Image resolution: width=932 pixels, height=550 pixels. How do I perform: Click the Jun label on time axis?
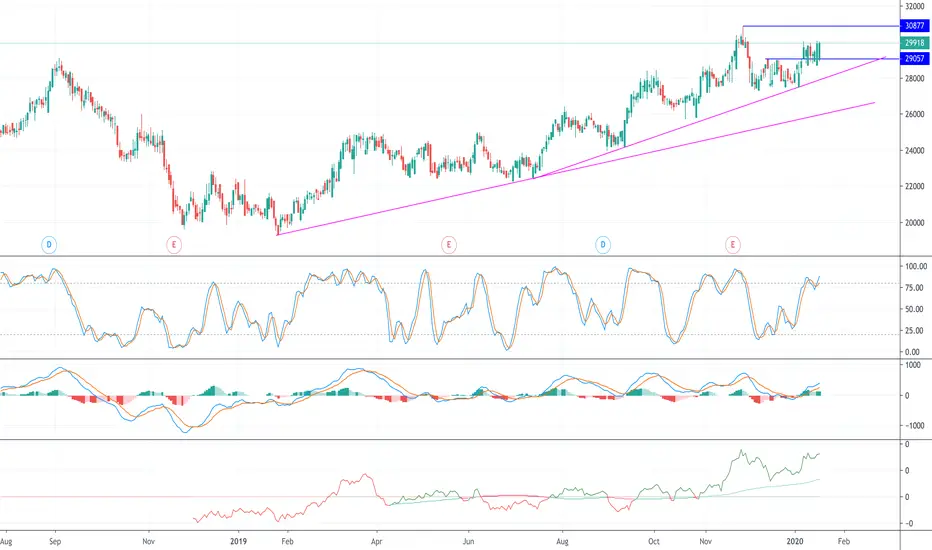tap(468, 542)
